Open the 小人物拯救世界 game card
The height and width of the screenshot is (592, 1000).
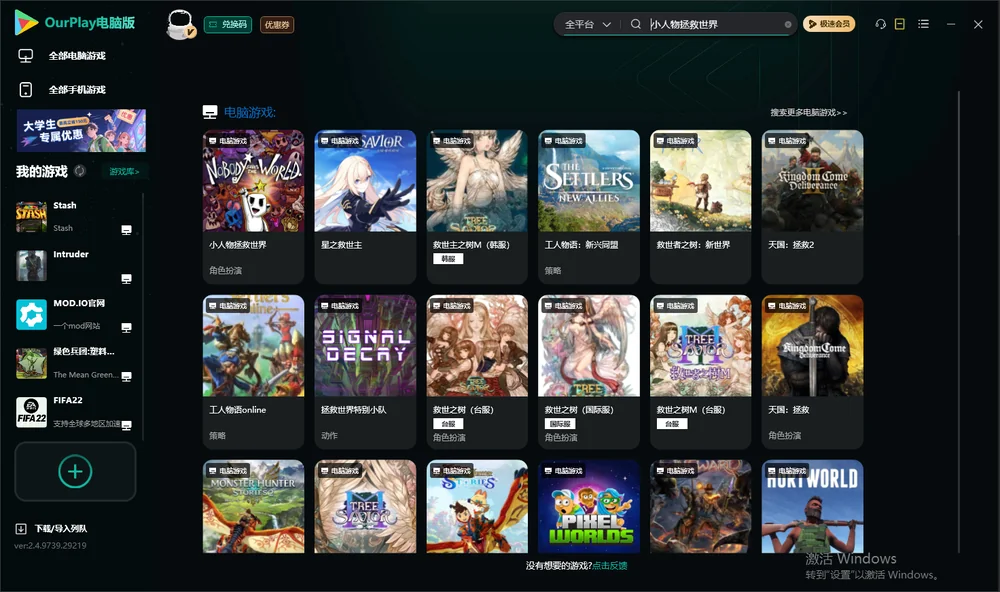(253, 207)
